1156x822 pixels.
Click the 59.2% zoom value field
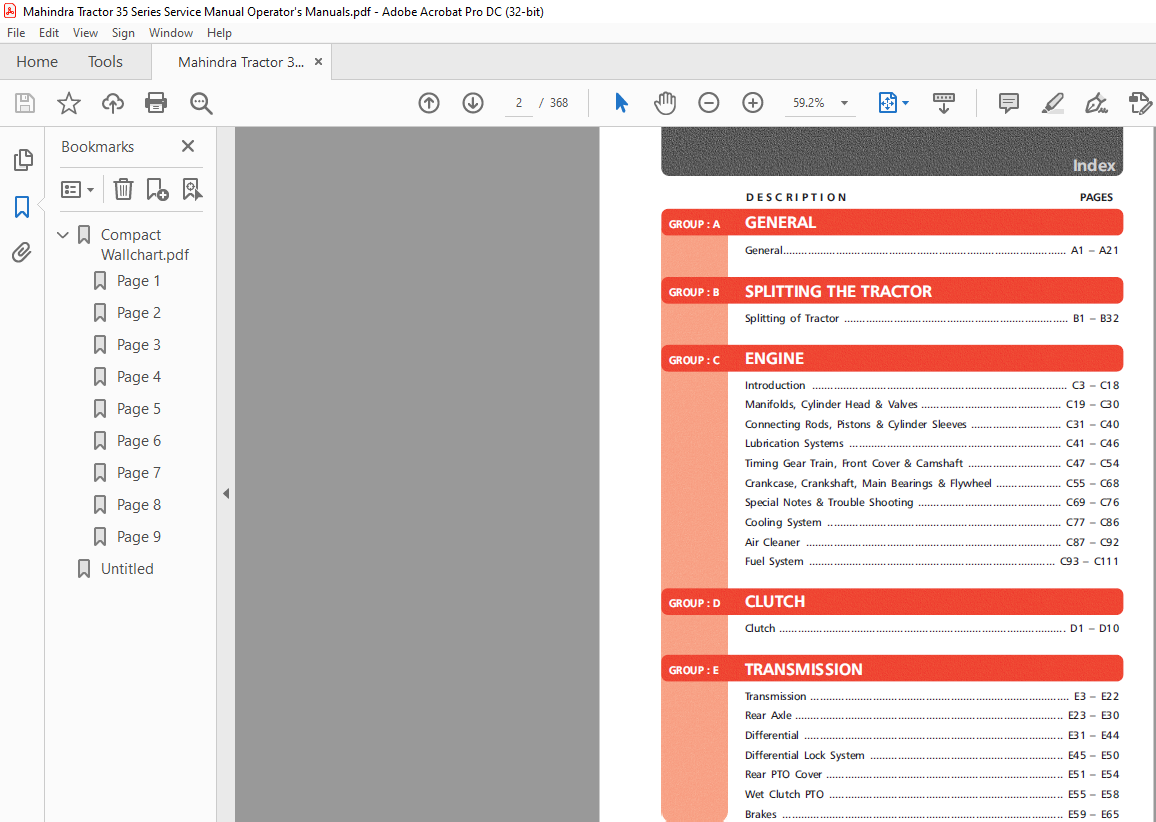pyautogui.click(x=809, y=103)
